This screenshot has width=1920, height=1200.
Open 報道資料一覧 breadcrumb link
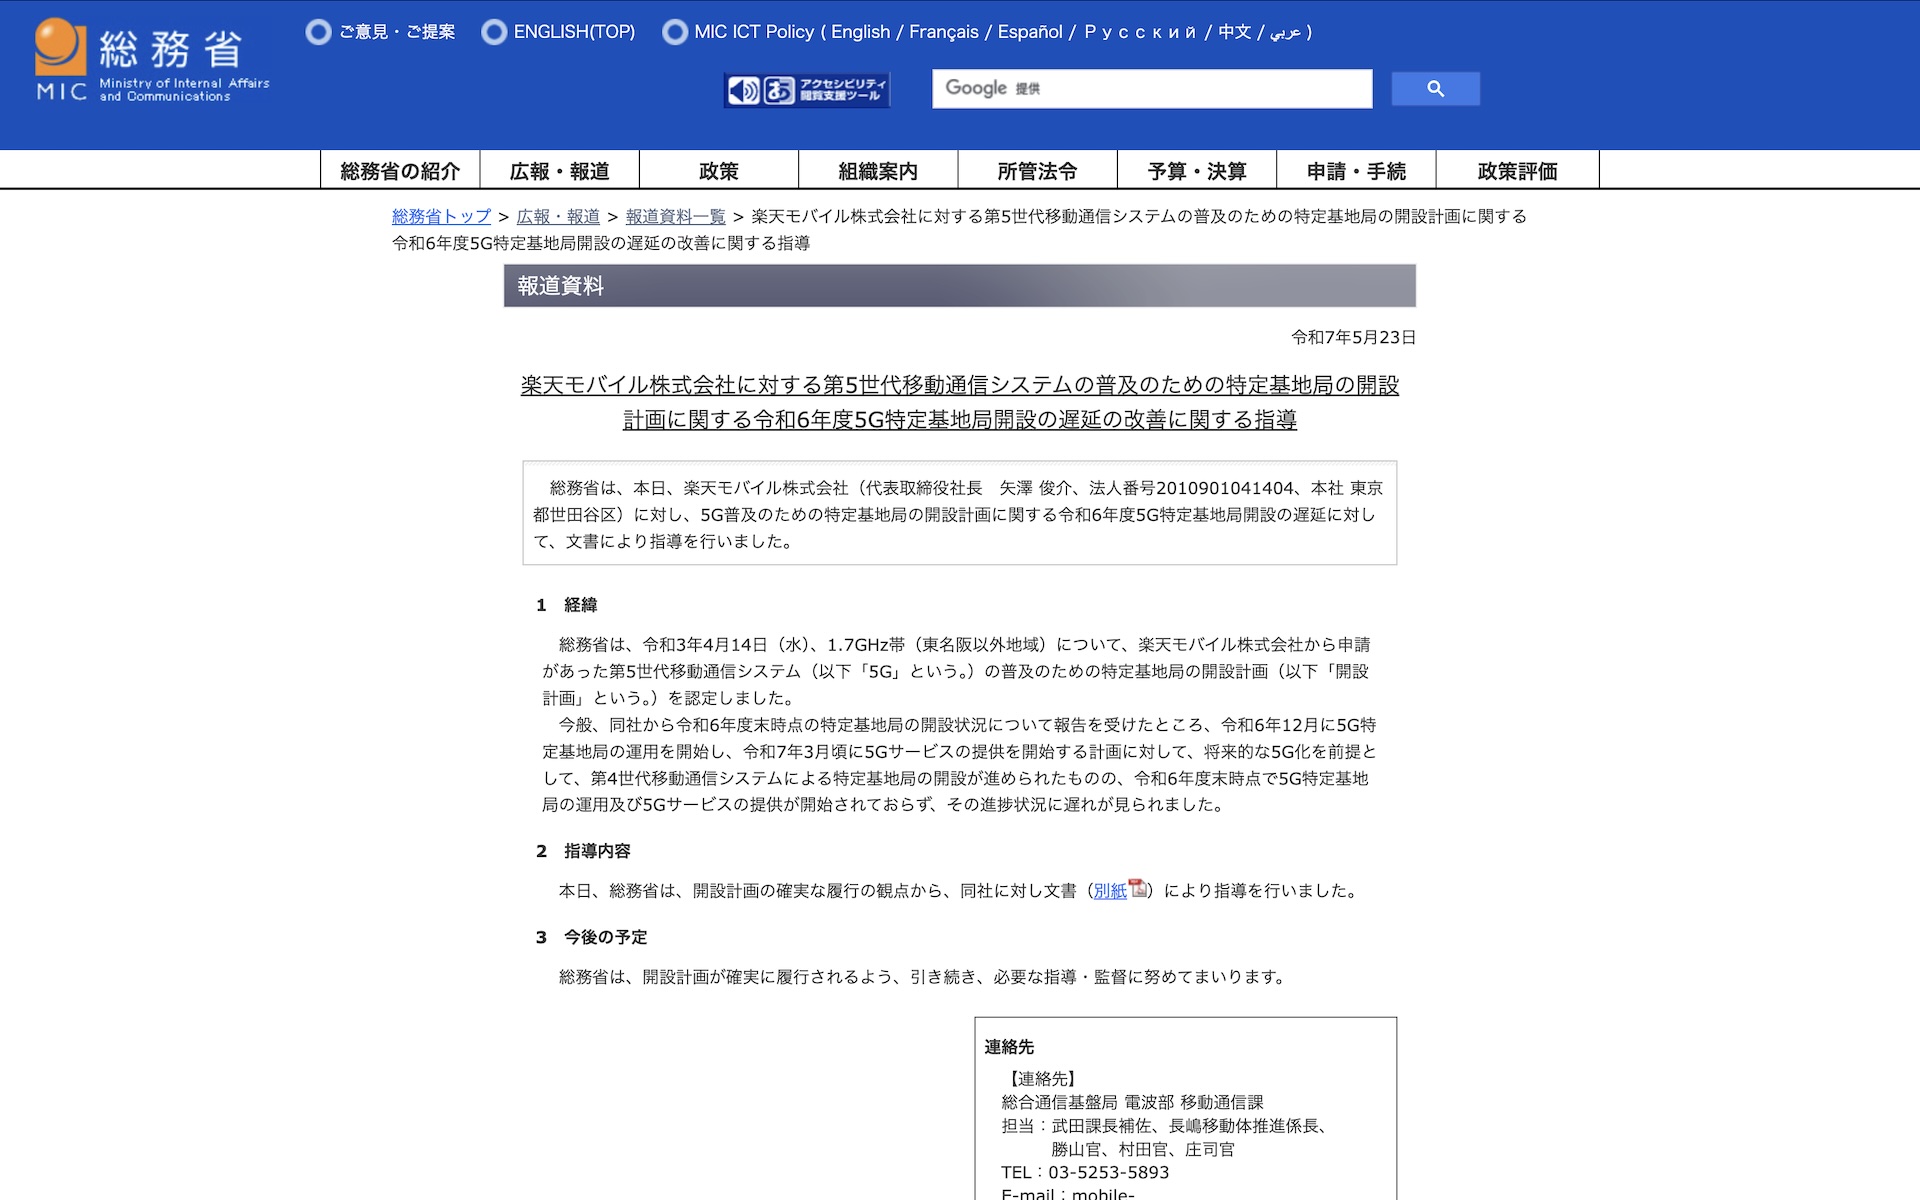click(675, 216)
